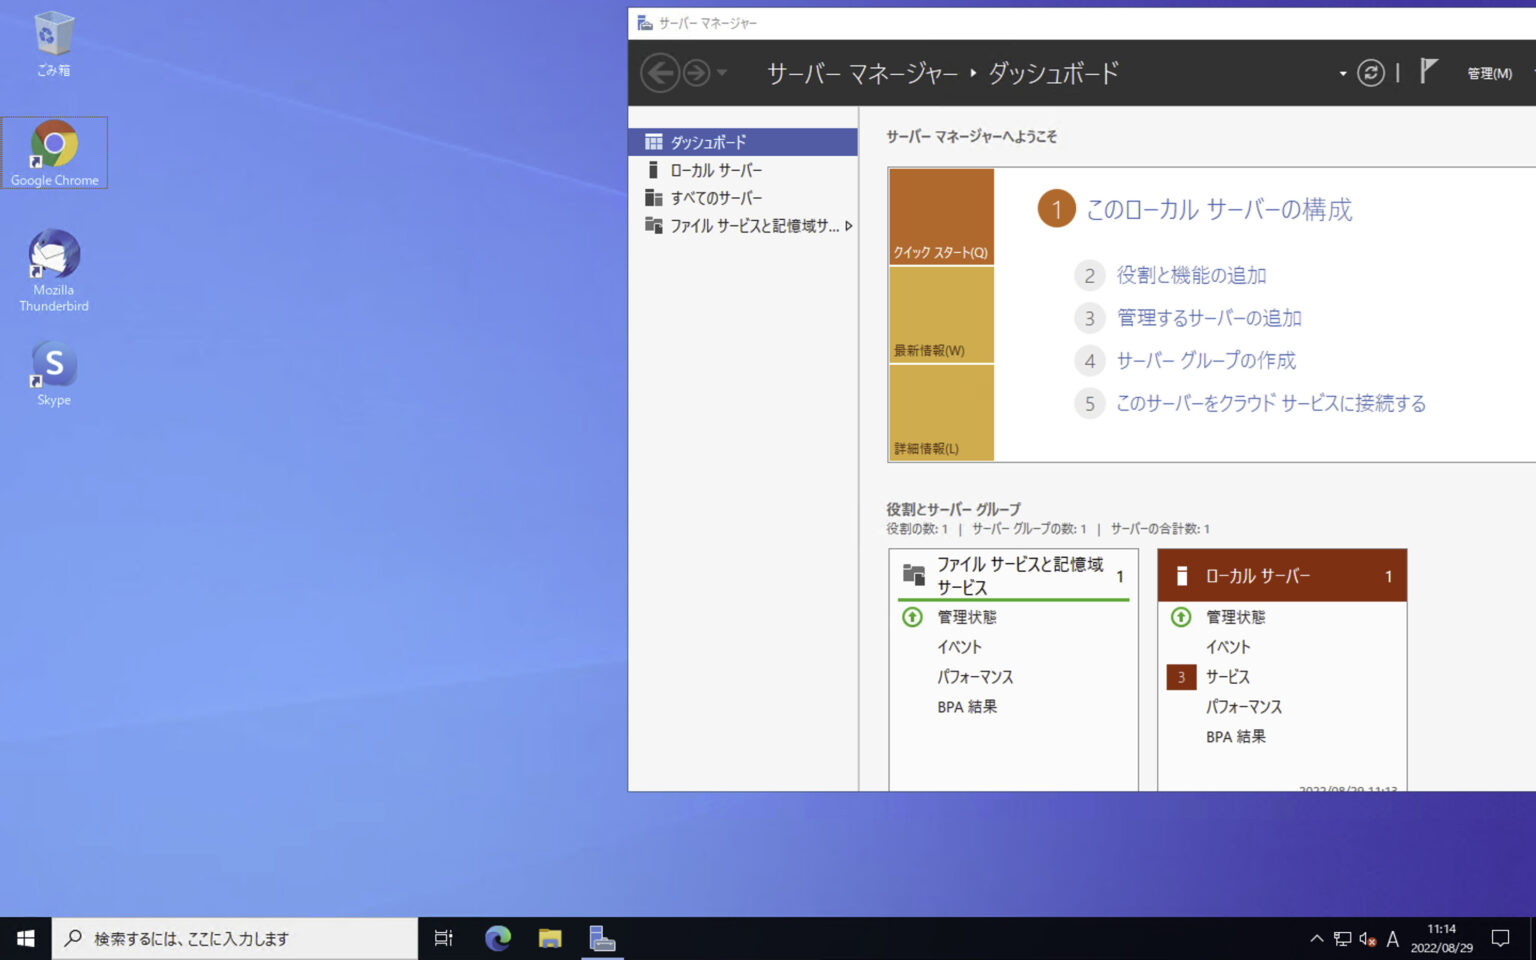This screenshot has width=1536, height=960.
Task: Expand ファイル サービスと記憶域 sidebar arrow
Action: pos(849,226)
